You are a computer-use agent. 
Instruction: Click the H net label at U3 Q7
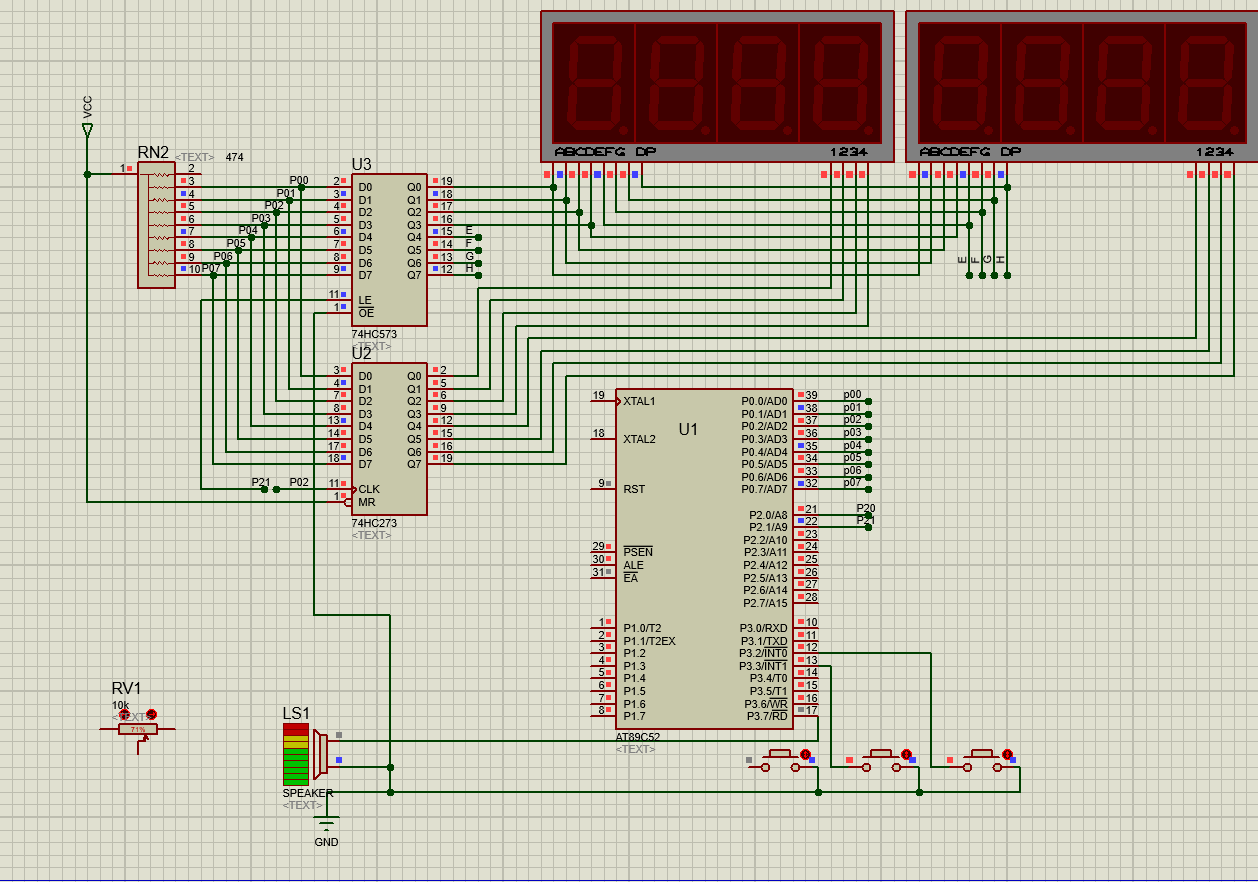470,268
